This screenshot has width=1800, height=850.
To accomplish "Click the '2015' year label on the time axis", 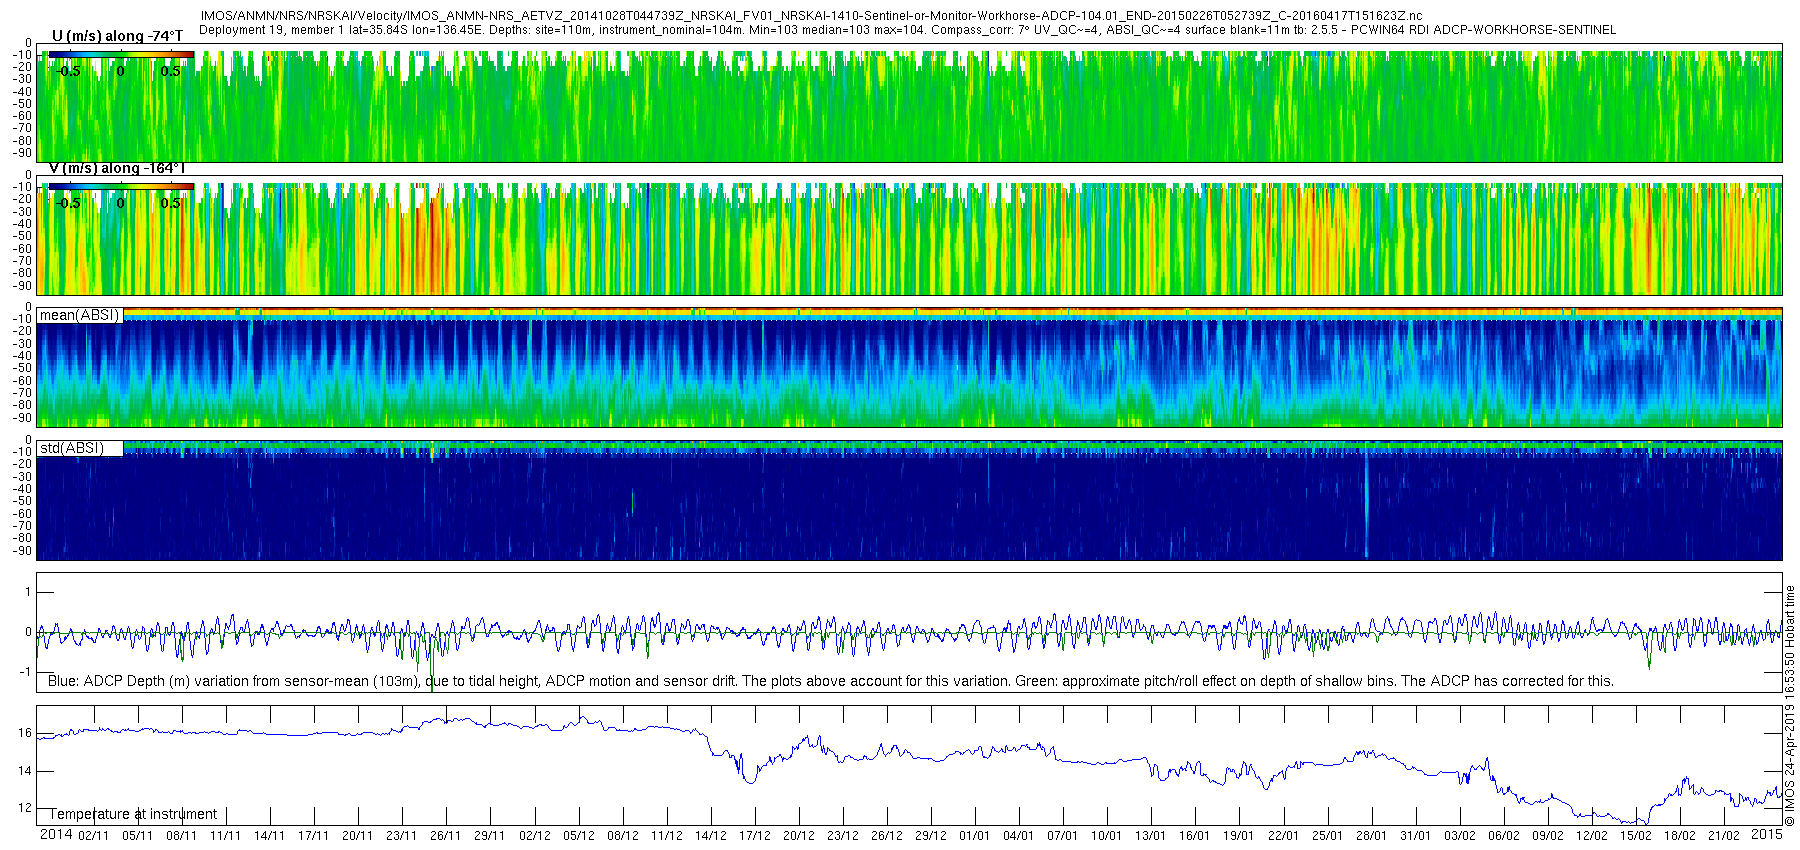I will coord(1768,835).
